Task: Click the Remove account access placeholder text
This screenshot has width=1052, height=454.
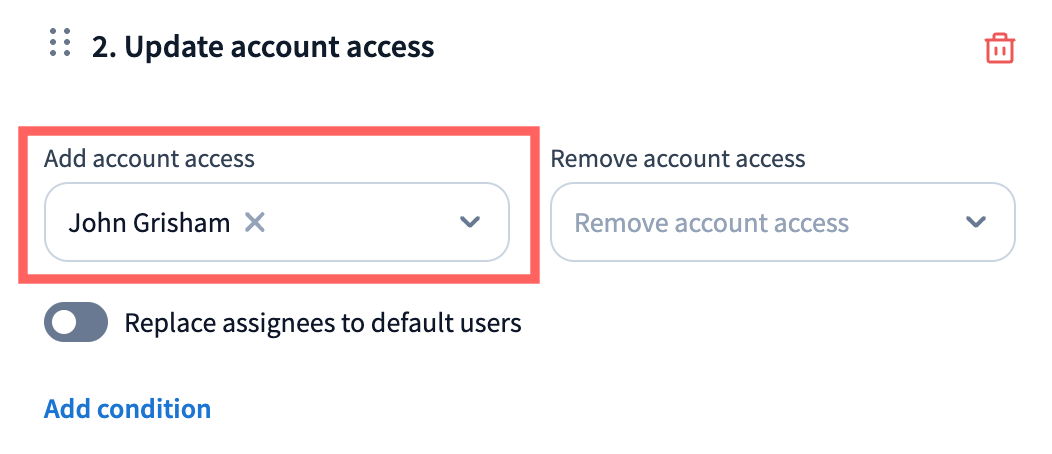Action: tap(712, 222)
